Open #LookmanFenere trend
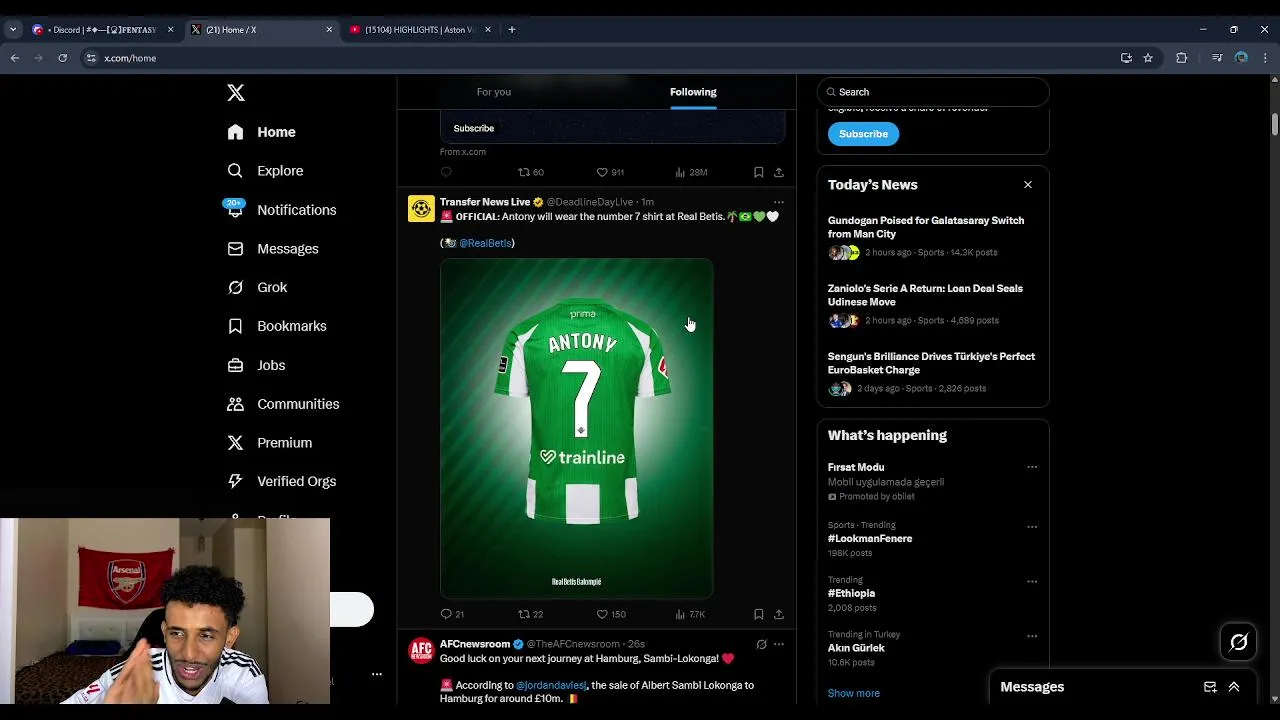This screenshot has width=1280, height=720. coord(870,539)
